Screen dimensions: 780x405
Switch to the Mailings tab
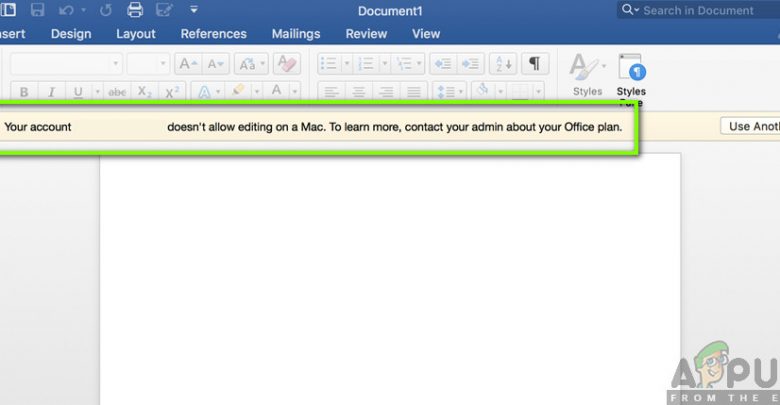(296, 34)
